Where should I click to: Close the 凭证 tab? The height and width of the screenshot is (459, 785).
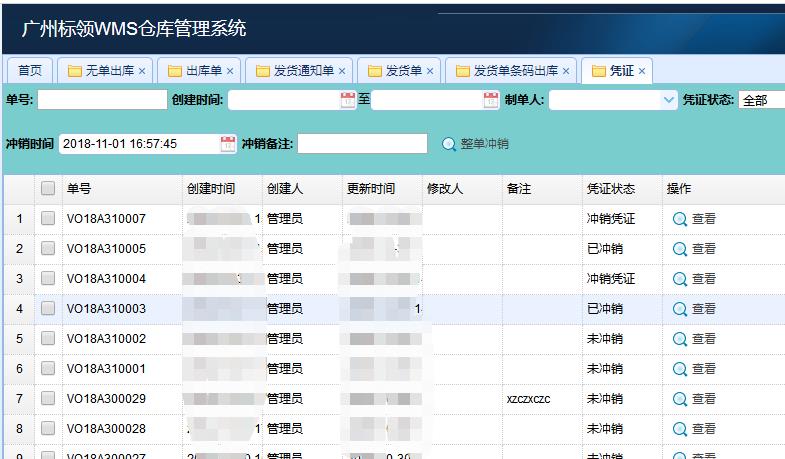[642, 71]
